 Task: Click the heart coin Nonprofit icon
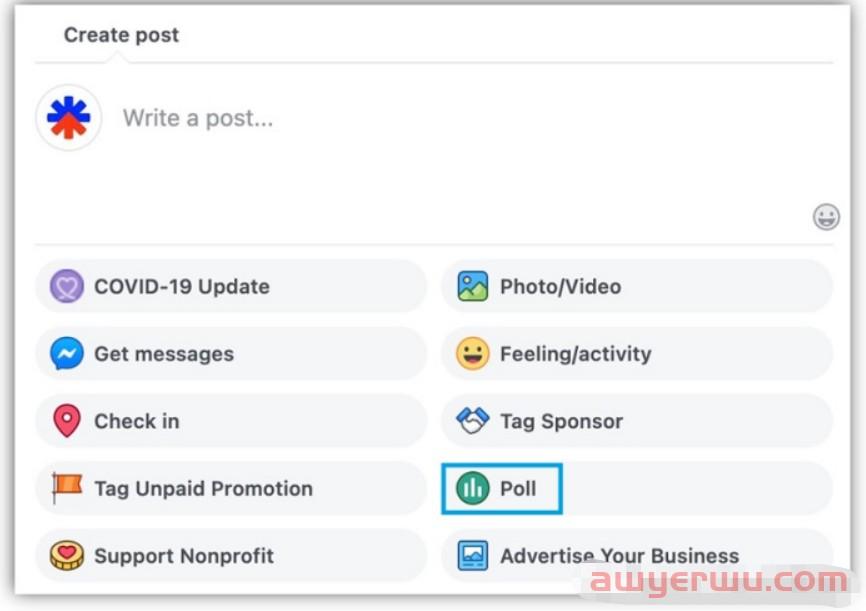coord(67,555)
